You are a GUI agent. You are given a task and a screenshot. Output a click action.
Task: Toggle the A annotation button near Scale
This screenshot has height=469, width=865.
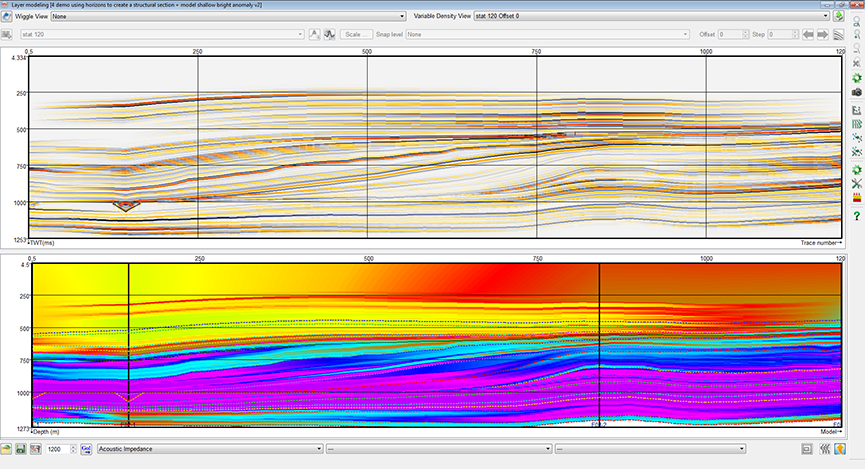point(314,34)
